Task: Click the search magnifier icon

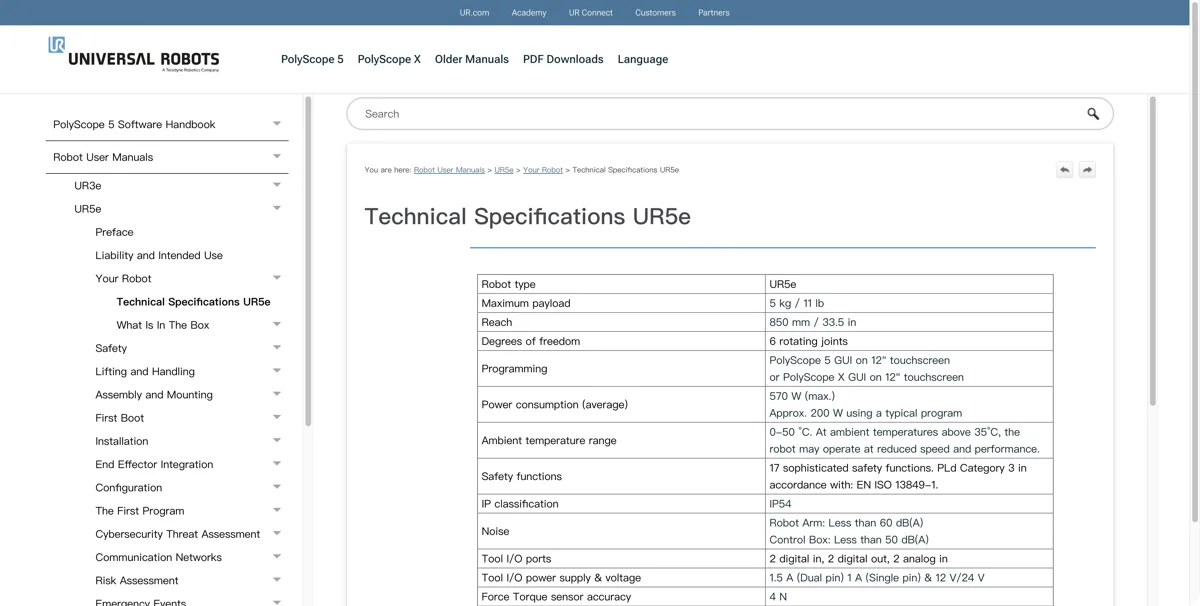Action: coord(1093,114)
